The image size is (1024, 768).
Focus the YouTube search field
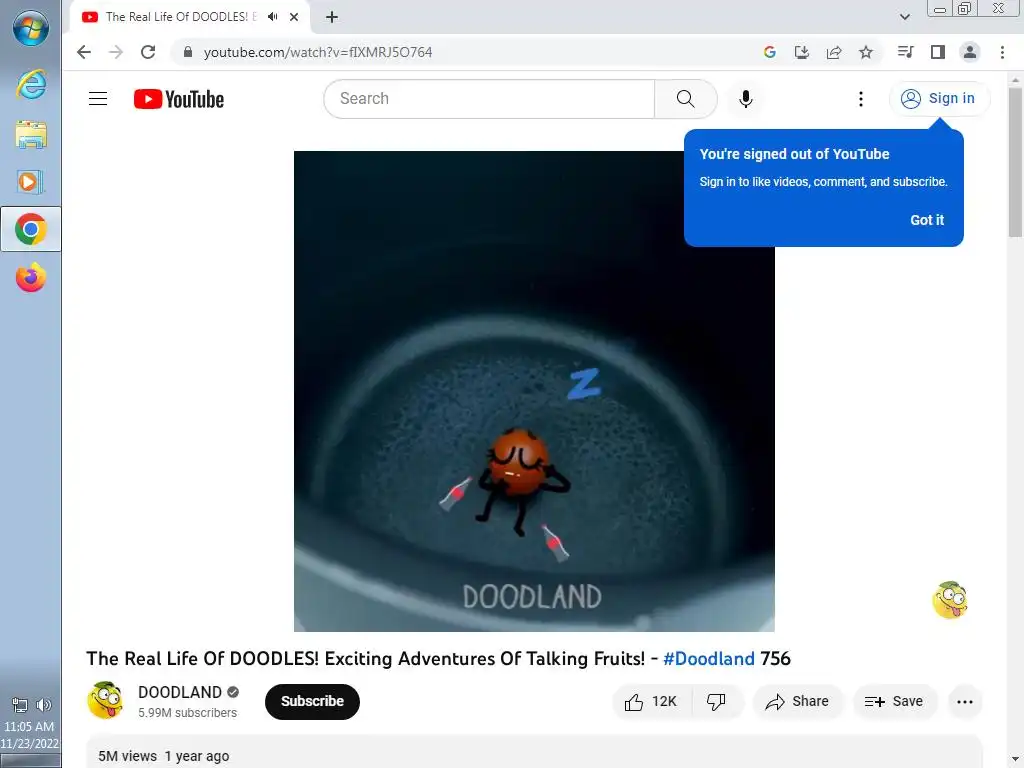pyautogui.click(x=489, y=99)
